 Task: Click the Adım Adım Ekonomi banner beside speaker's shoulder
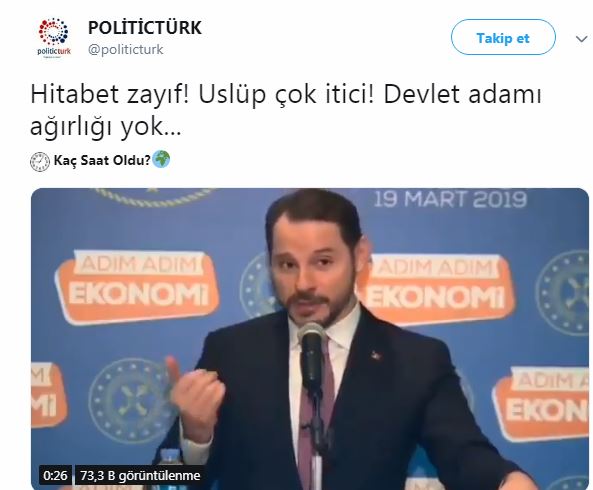(x=435, y=289)
